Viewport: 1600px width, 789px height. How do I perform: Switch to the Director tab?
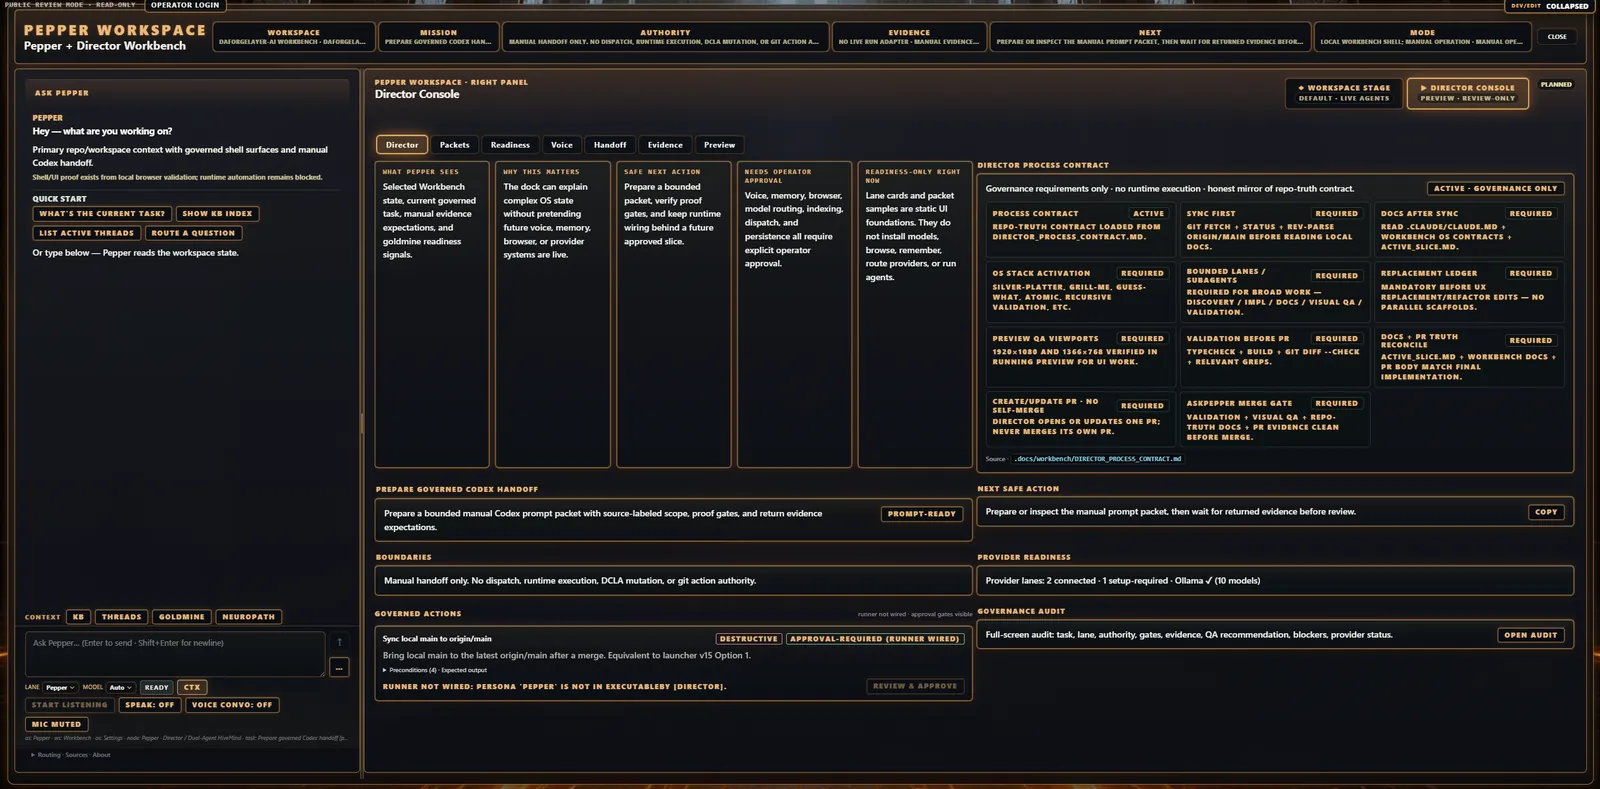pyautogui.click(x=402, y=145)
